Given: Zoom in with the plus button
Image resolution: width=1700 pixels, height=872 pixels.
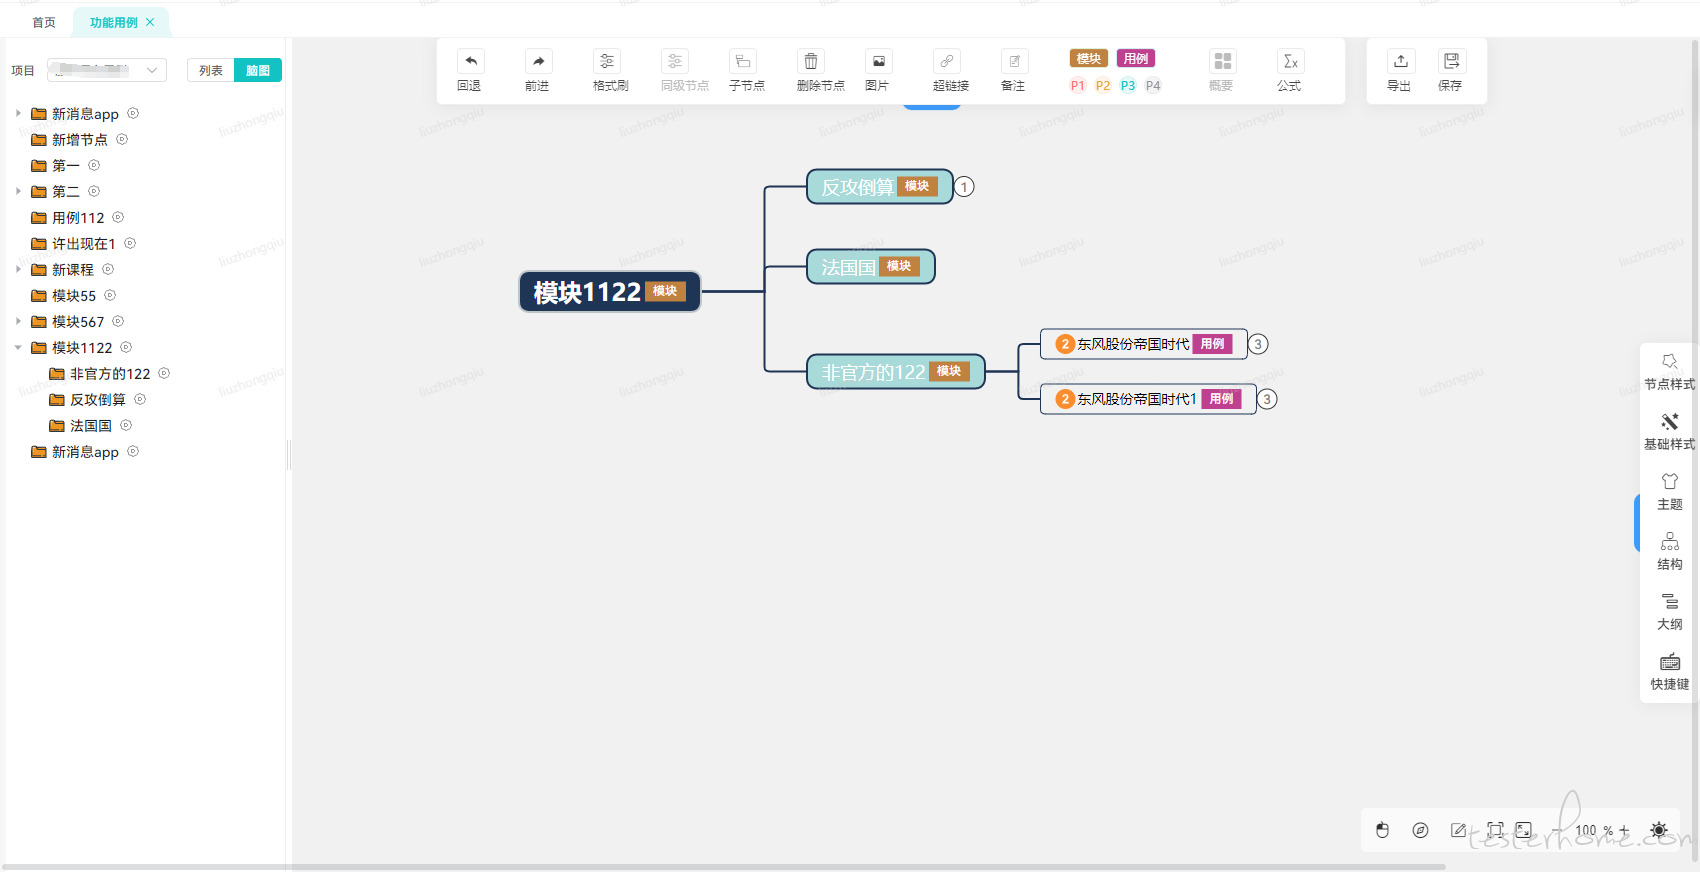Looking at the screenshot, I should point(1624,830).
